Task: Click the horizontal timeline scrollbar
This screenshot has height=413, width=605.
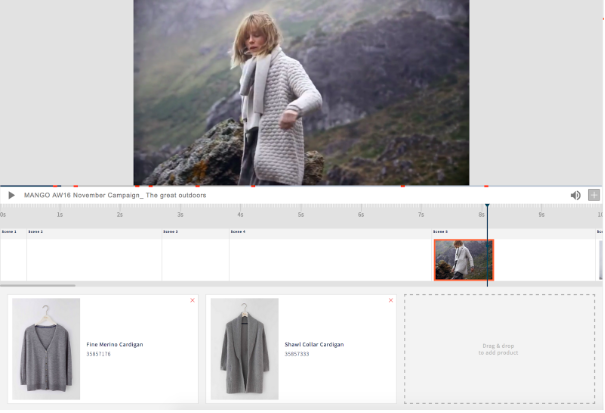Action: coord(38,286)
